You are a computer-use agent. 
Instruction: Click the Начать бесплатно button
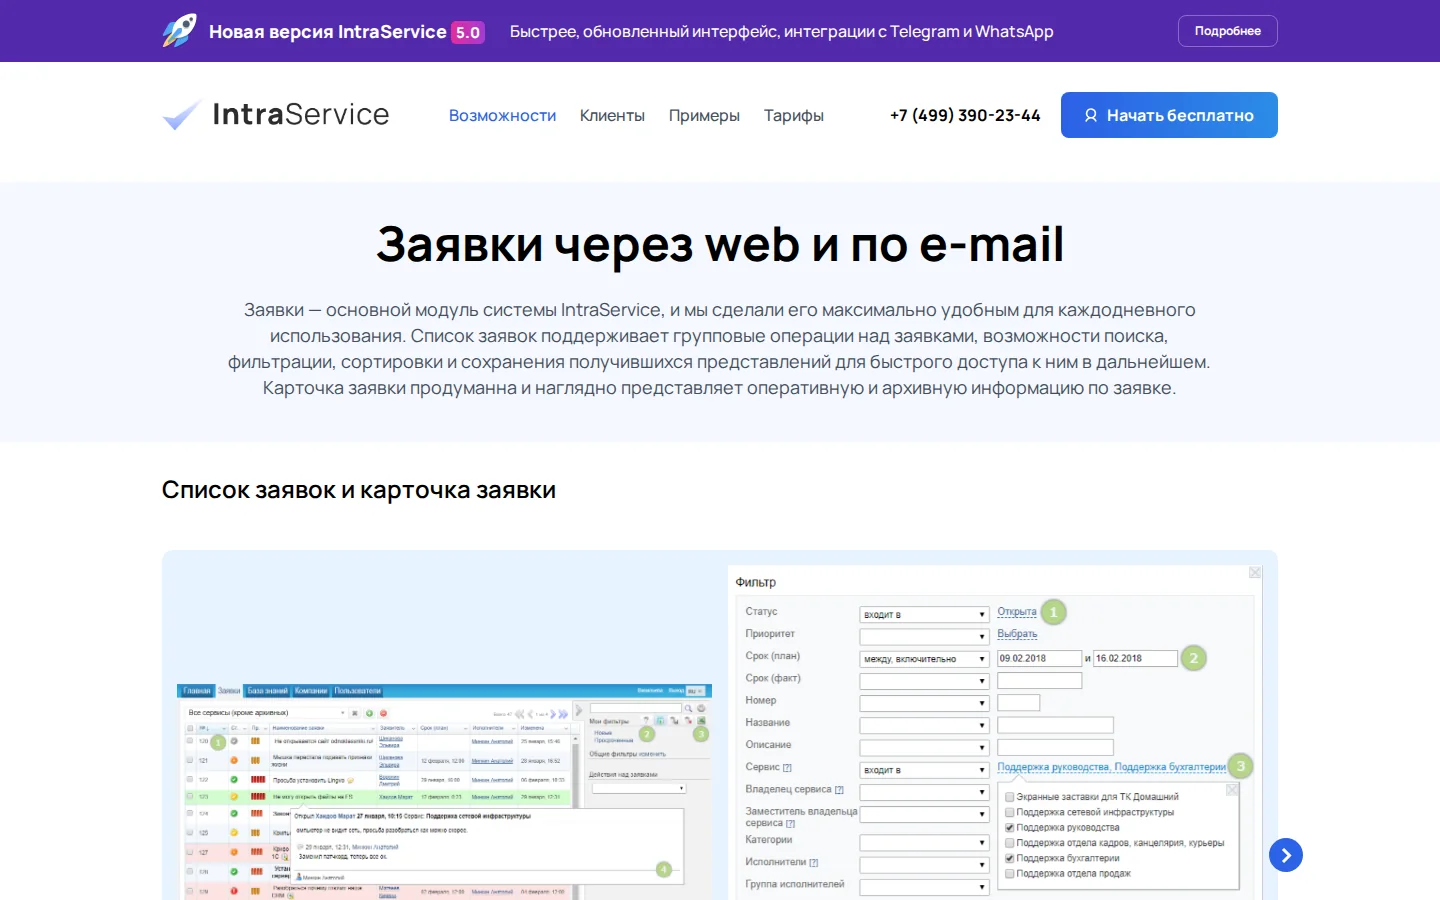[1169, 115]
